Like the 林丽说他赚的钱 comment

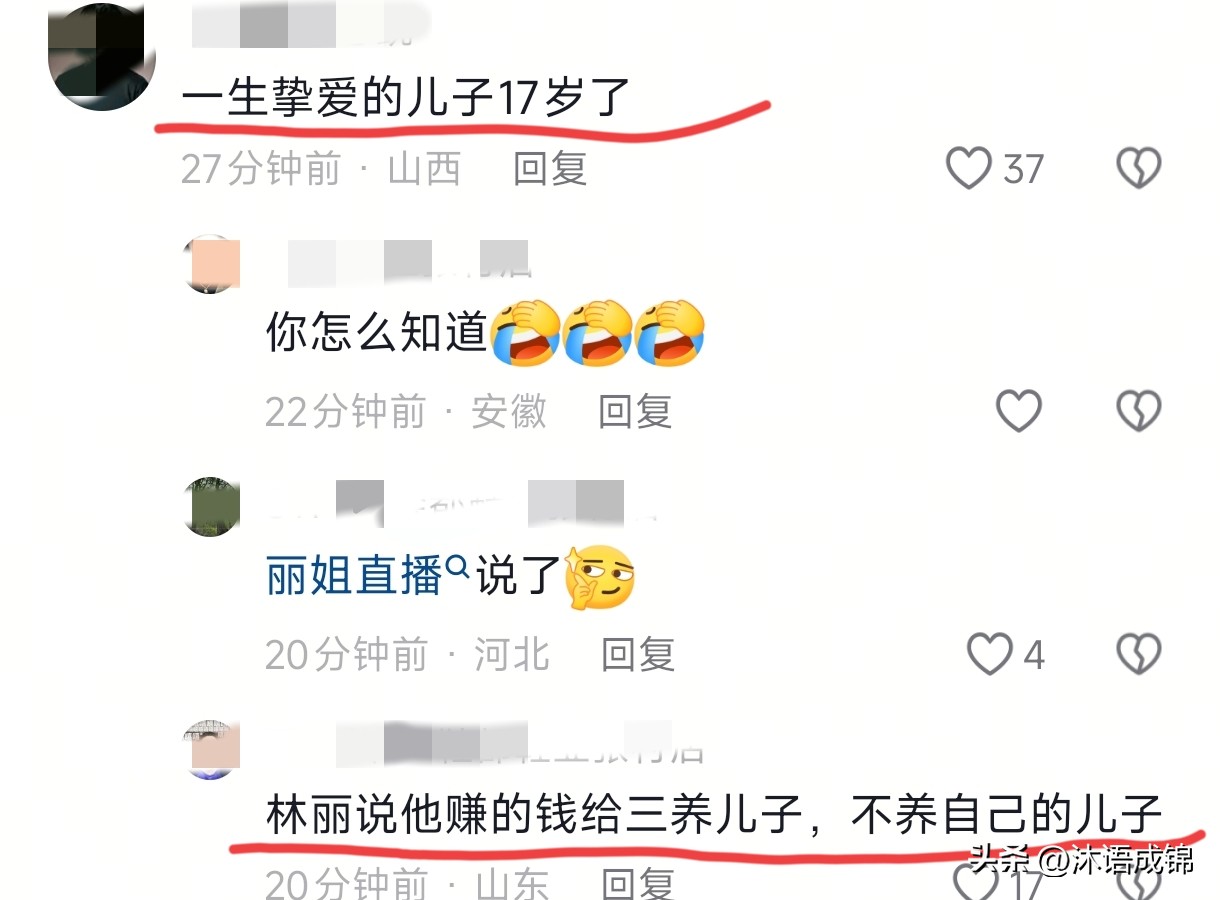[x=972, y=882]
